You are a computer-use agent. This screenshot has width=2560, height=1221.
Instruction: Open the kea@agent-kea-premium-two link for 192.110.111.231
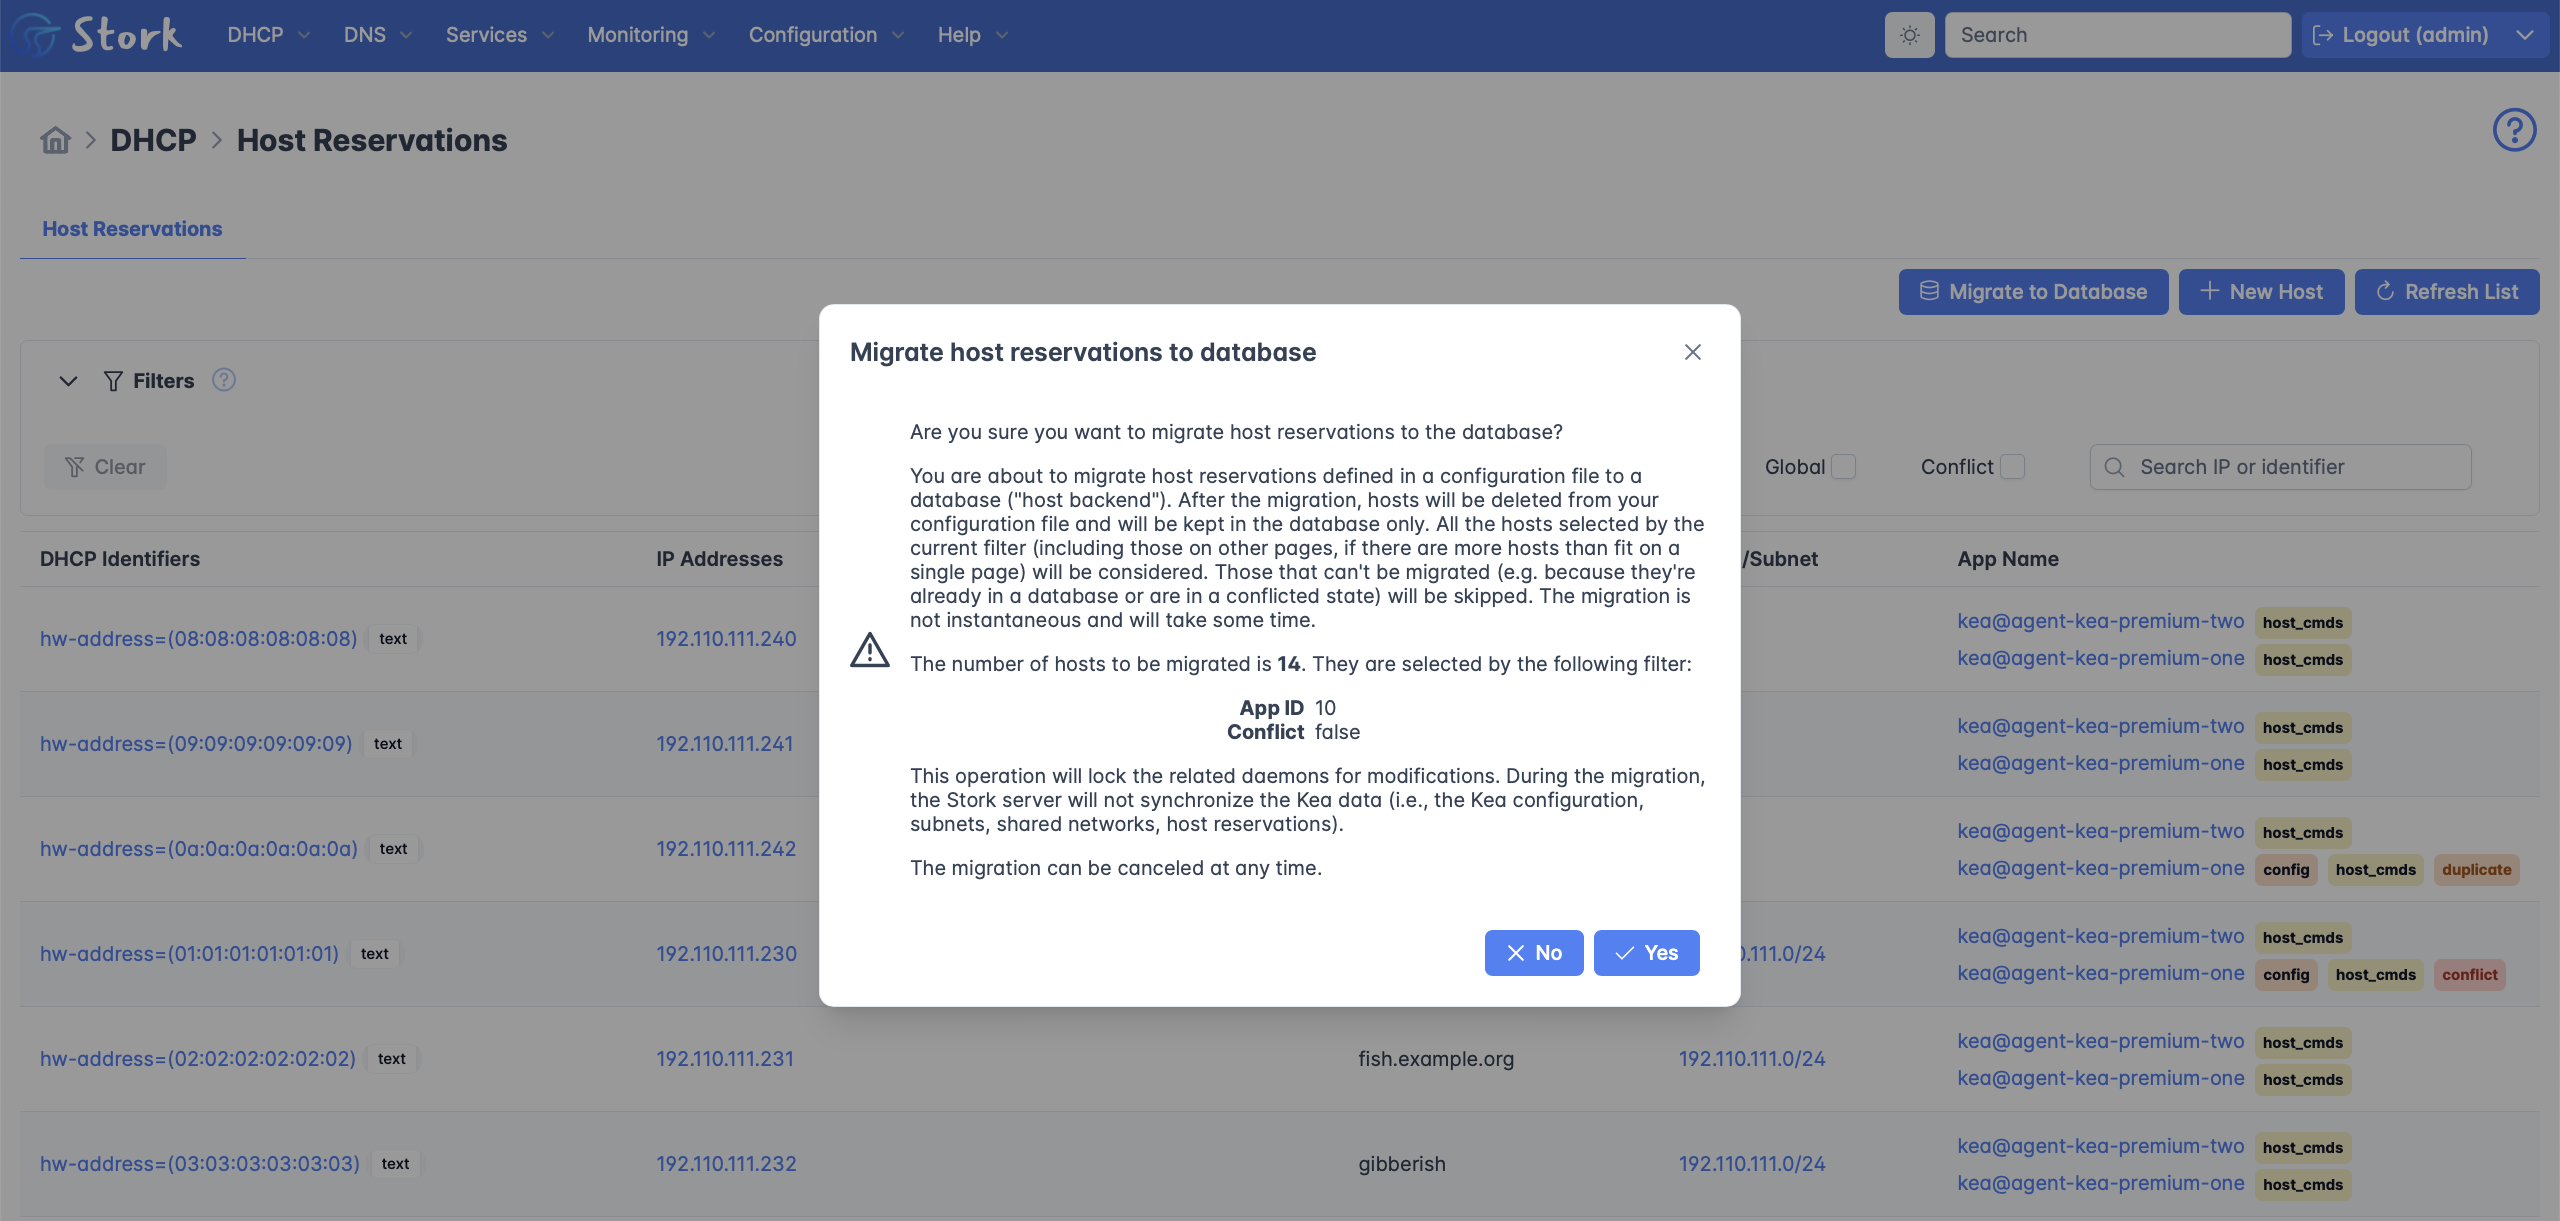pyautogui.click(x=2100, y=1041)
